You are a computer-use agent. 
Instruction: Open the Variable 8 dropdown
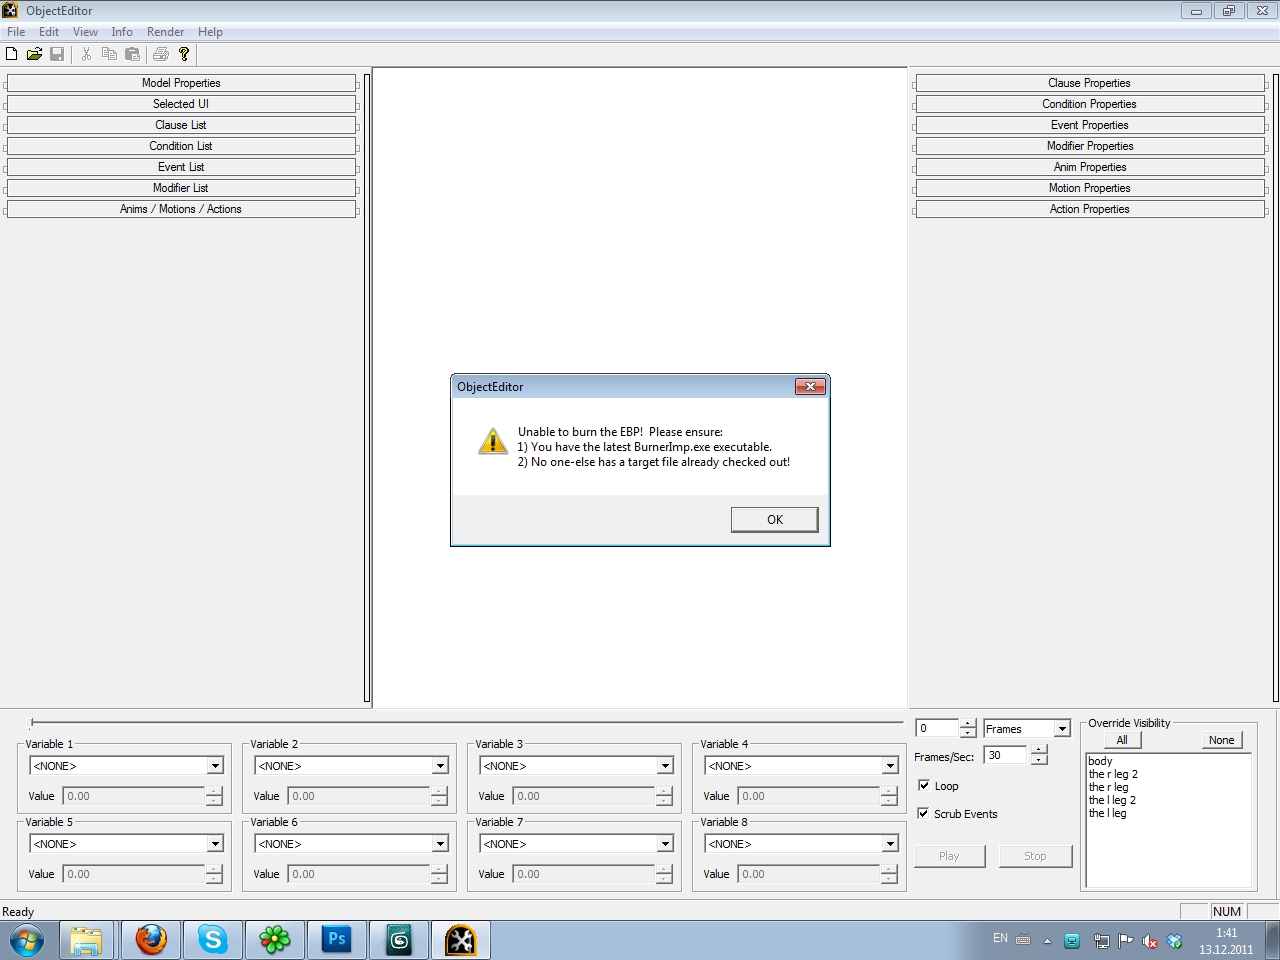tap(889, 844)
